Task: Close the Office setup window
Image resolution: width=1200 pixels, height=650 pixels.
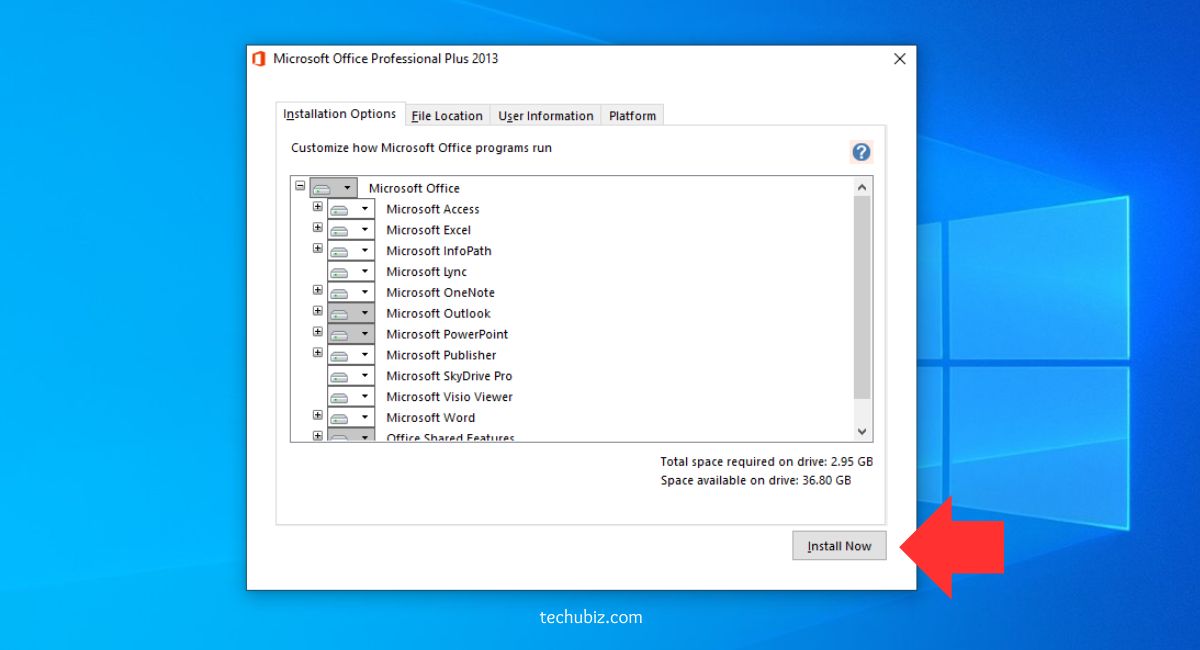Action: pyautogui.click(x=899, y=59)
